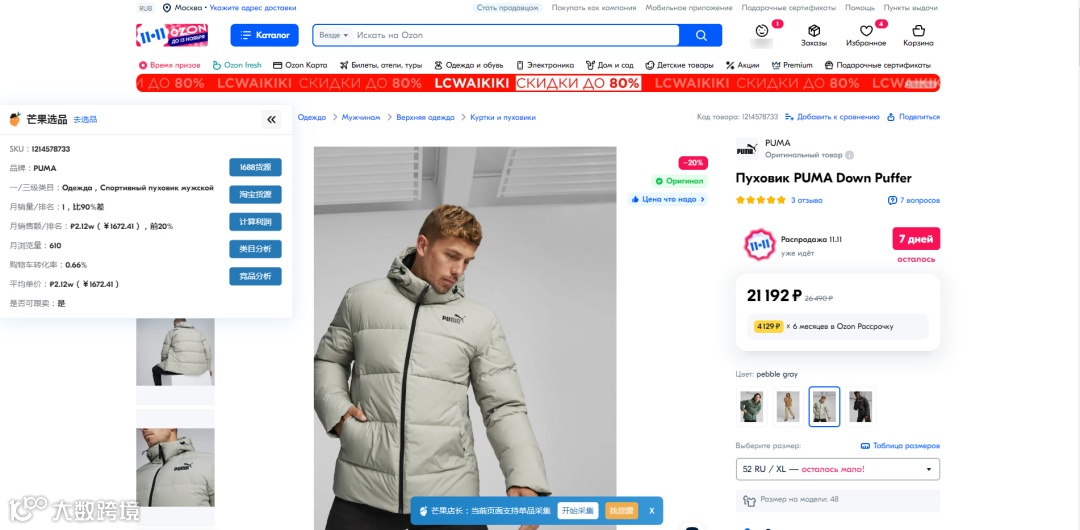Screen dimensions: 1080x530
Task: Open the profile smiley face icon
Action: [x=761, y=31]
